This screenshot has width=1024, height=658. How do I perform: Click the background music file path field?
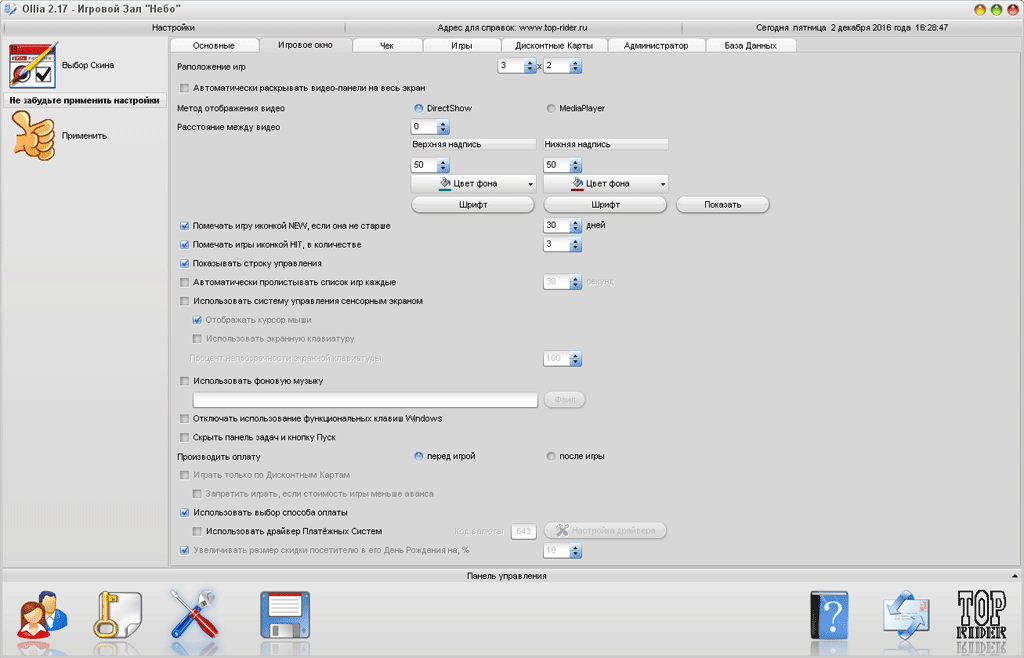pyautogui.click(x=365, y=400)
